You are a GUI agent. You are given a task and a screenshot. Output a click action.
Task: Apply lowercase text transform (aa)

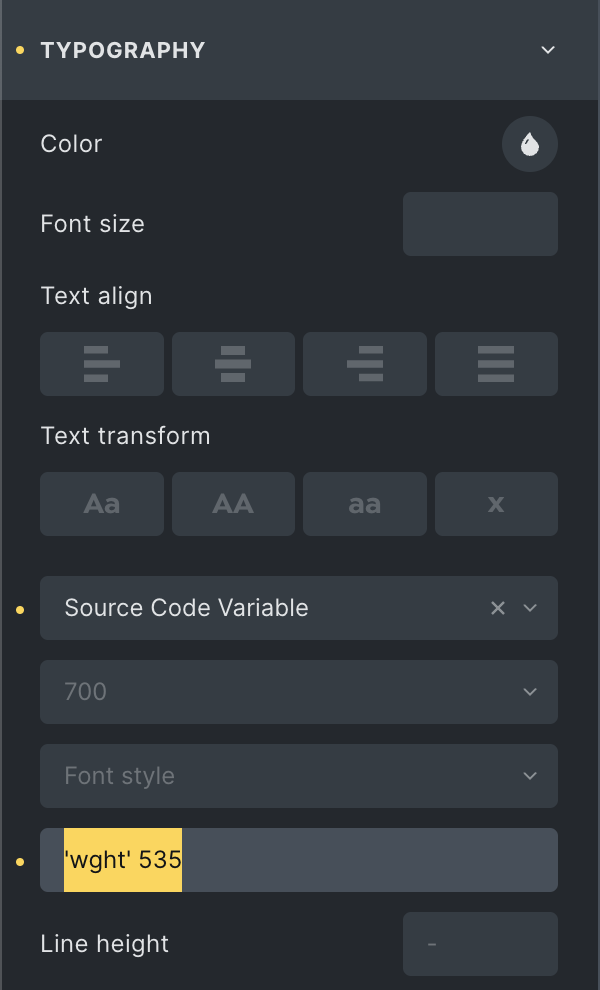click(x=365, y=504)
